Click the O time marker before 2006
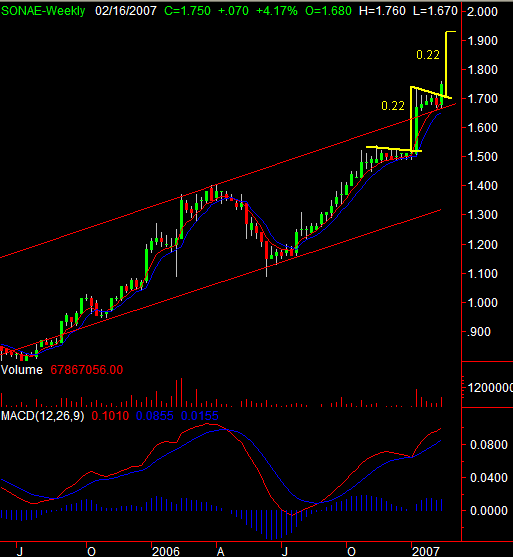Viewport: 513px width, 557px height. (91, 551)
